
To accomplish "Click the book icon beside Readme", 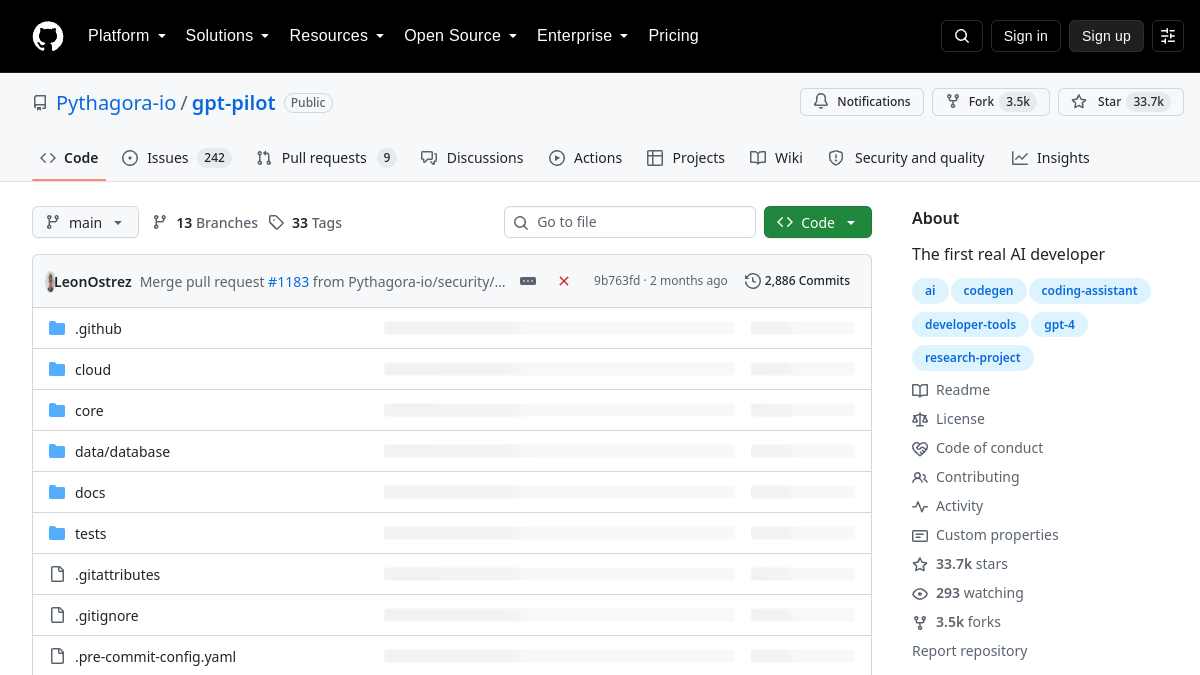I will click(x=920, y=390).
